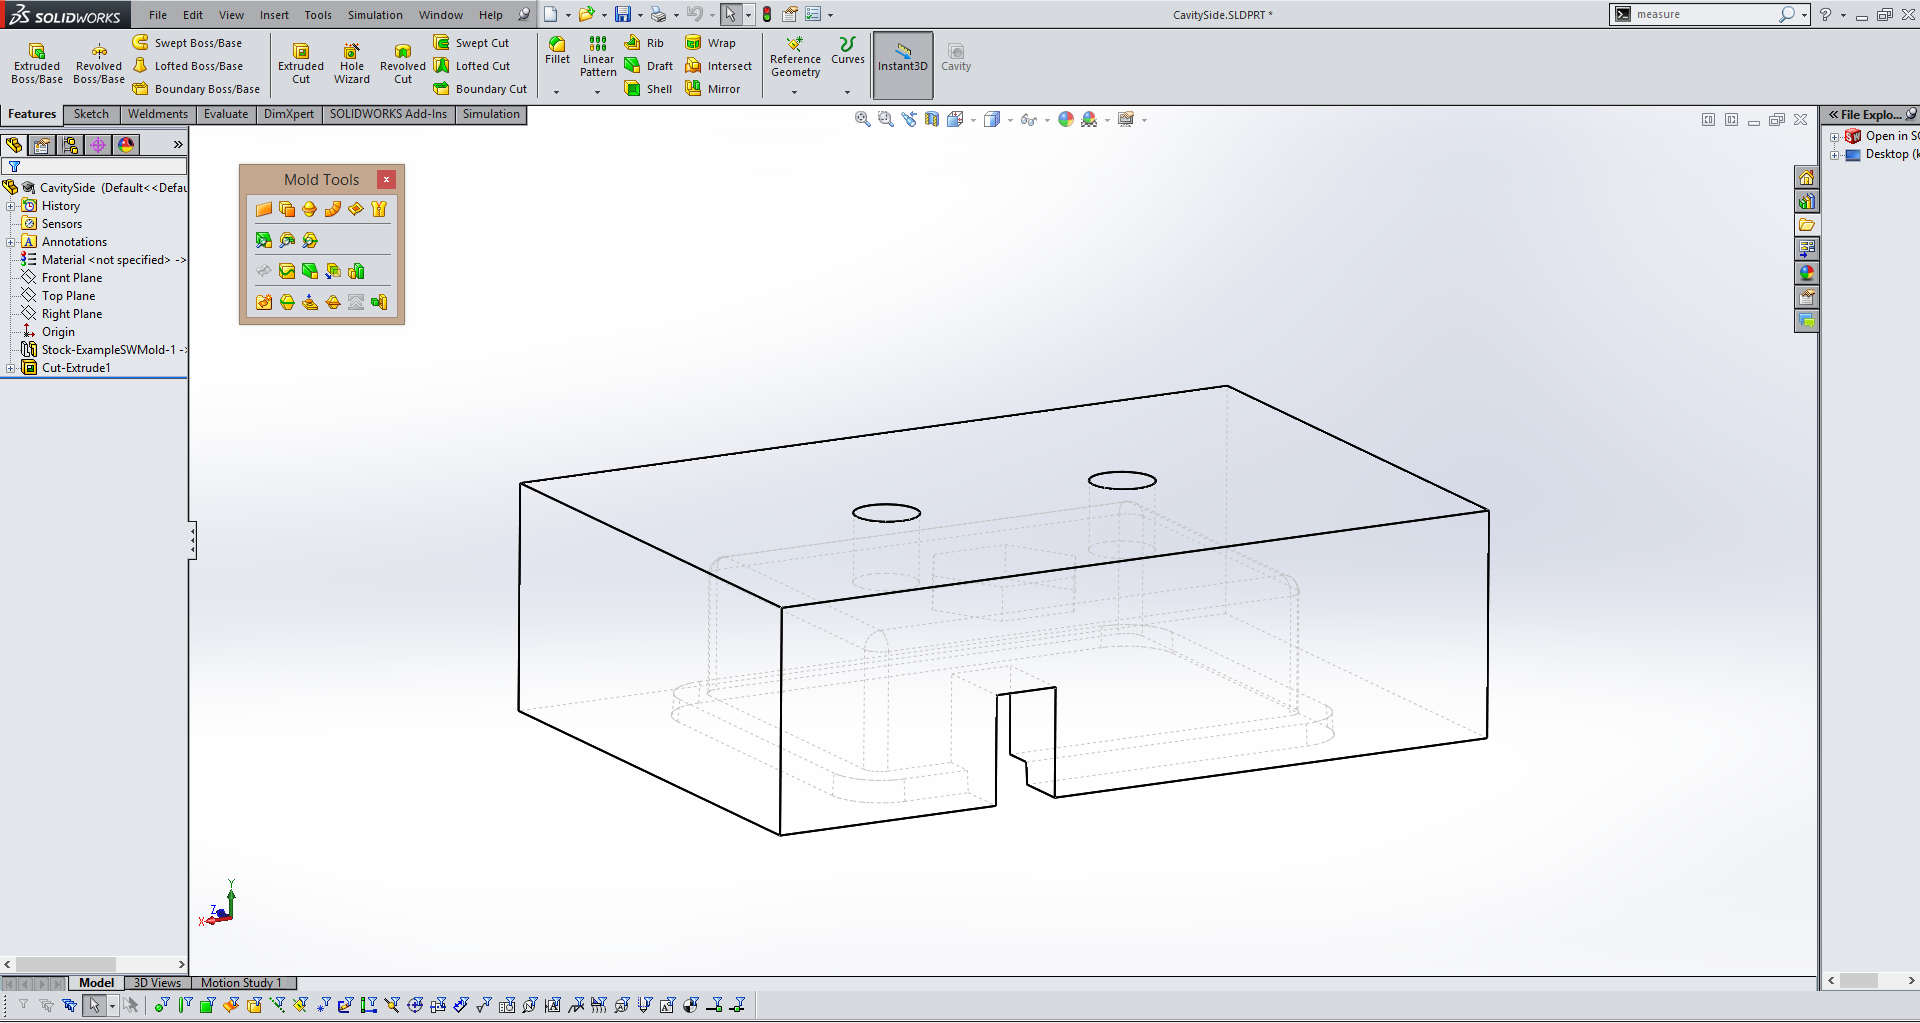Open the Simulation menu
This screenshot has height=1023, width=1920.
pos(375,15)
